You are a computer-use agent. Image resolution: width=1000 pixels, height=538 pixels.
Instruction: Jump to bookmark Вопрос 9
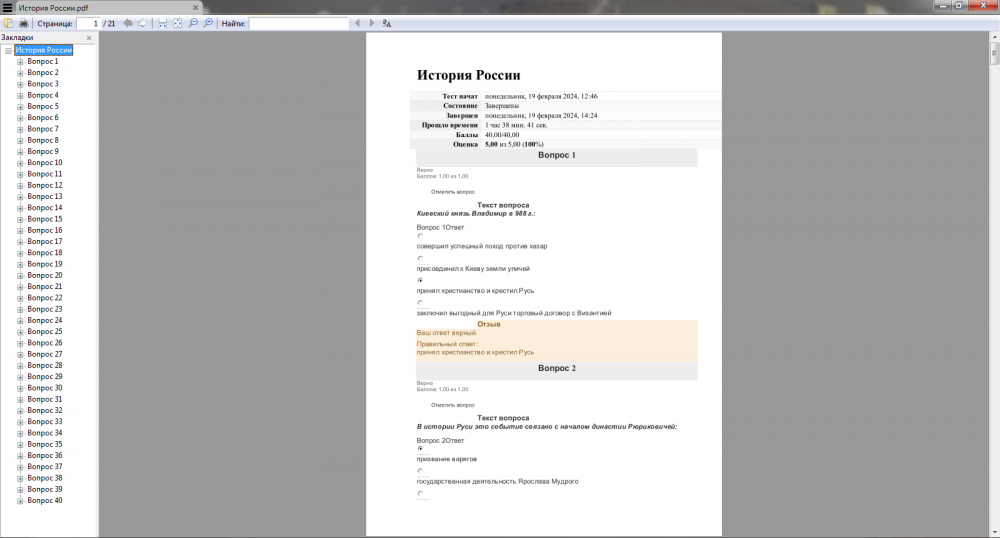point(43,151)
